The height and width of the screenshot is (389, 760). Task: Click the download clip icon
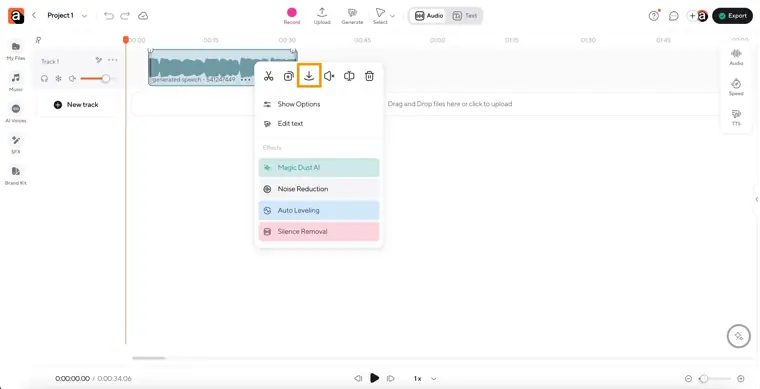[x=309, y=76]
